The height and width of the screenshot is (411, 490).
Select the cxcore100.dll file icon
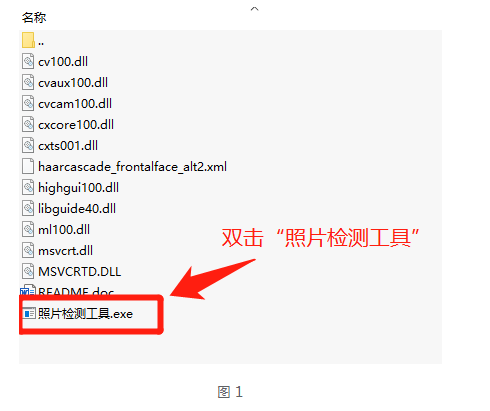28,124
